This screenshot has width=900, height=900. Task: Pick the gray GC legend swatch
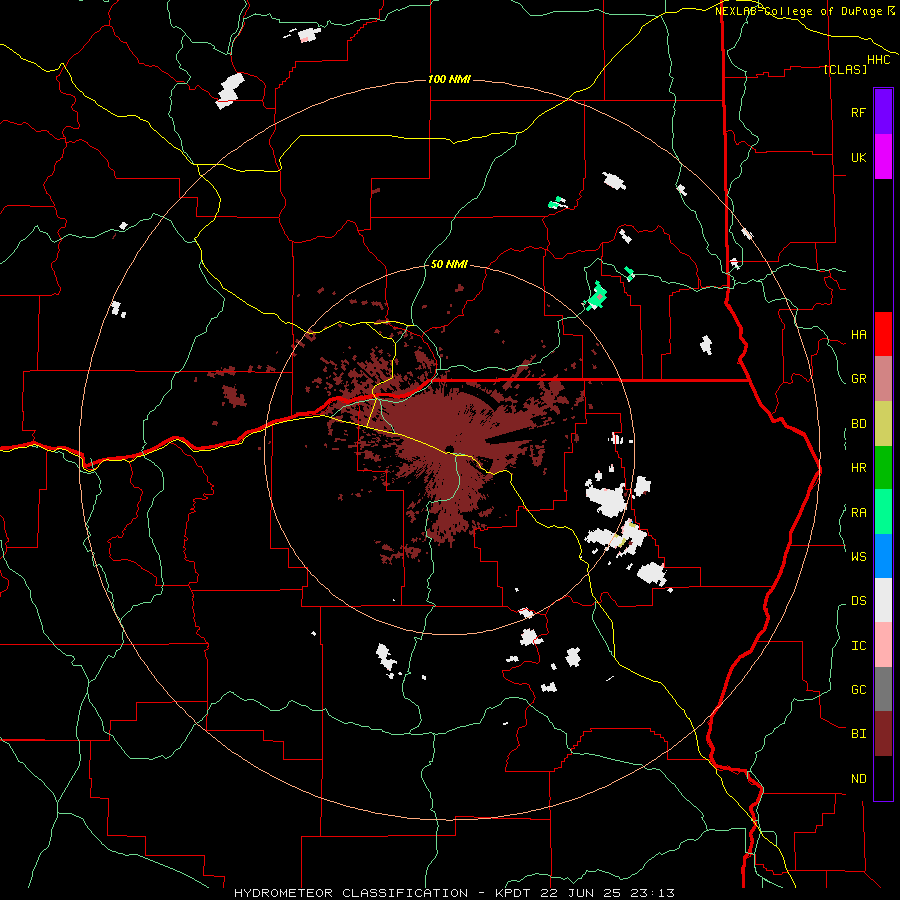(883, 689)
